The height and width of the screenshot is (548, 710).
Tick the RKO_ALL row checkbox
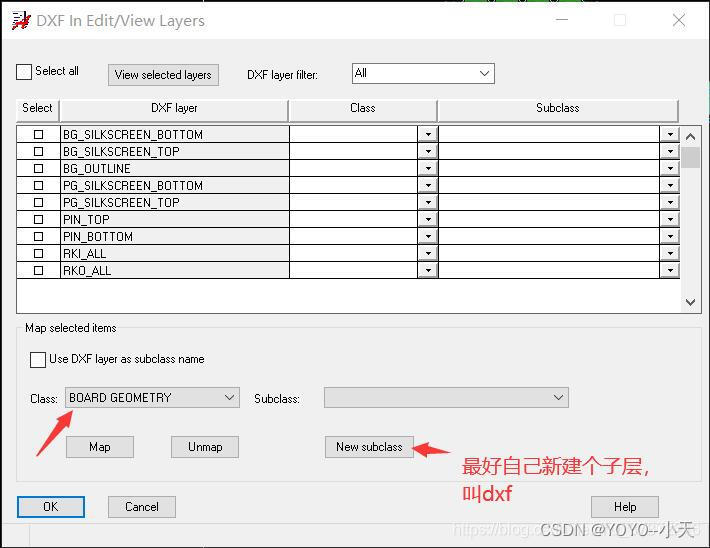39,271
